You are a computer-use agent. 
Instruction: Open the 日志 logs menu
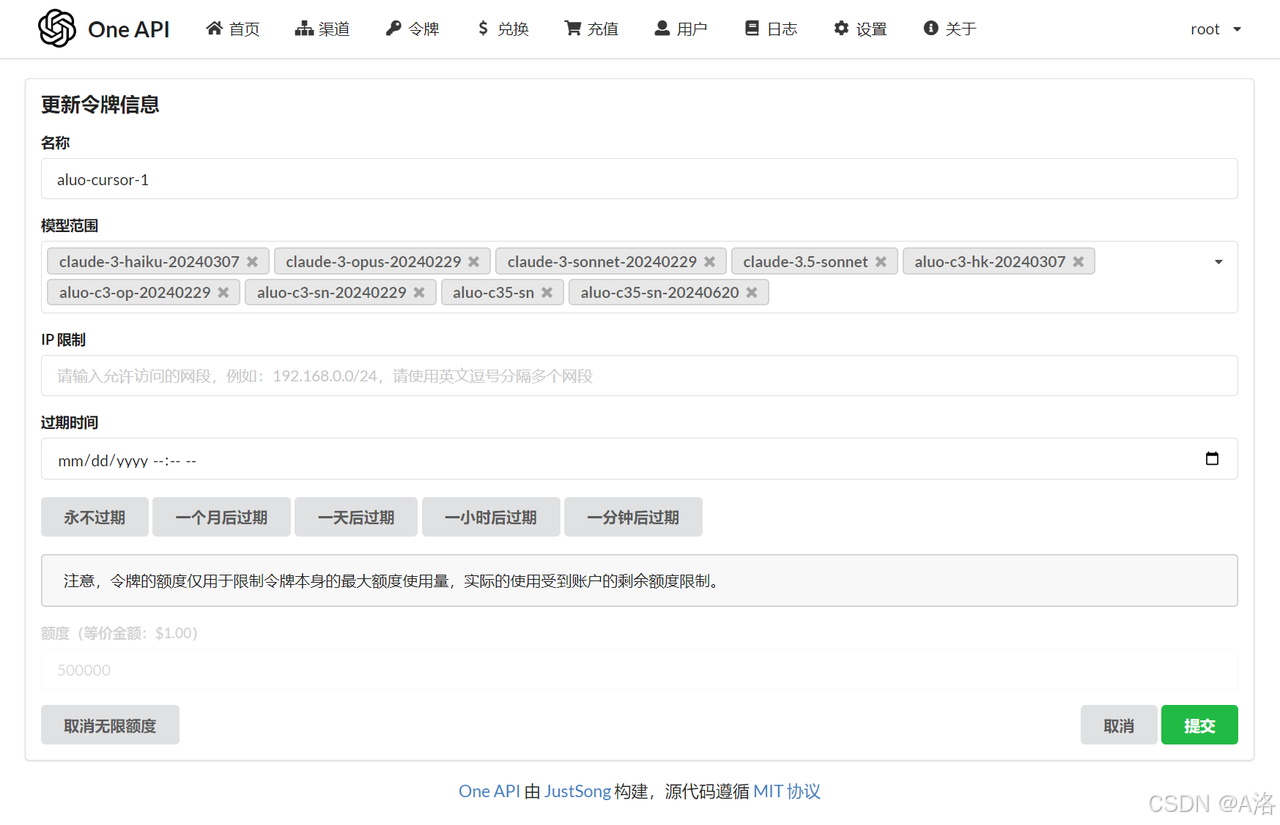[770, 29]
